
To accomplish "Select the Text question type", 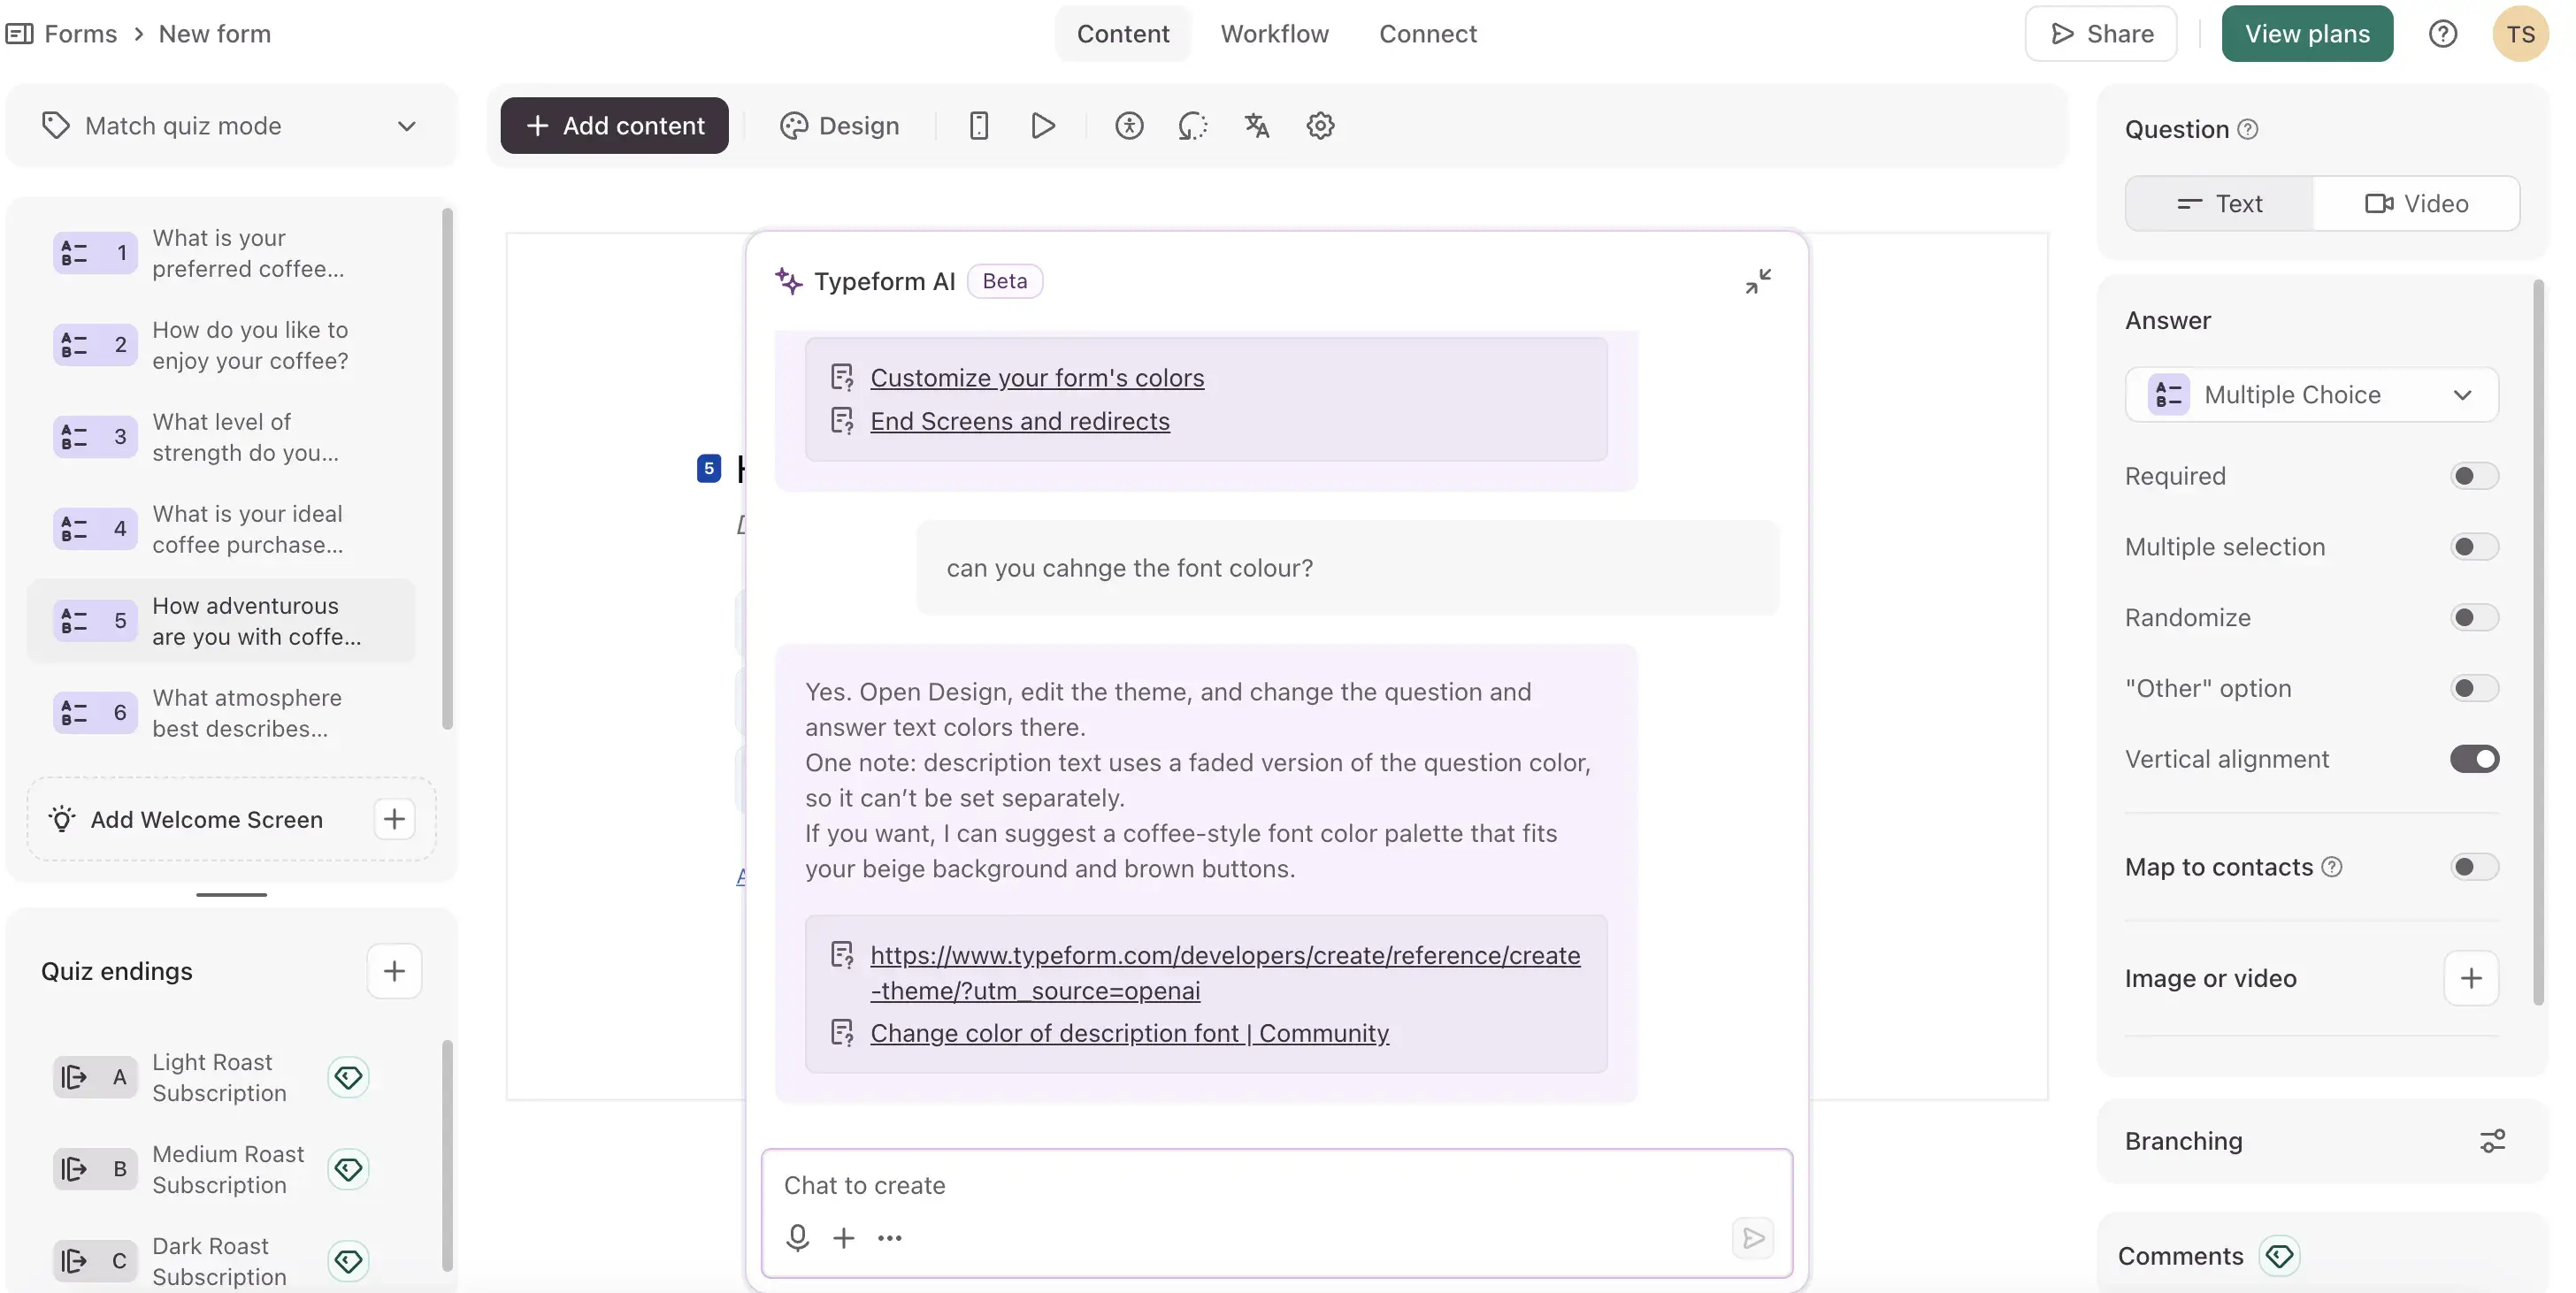I will pos(2219,203).
